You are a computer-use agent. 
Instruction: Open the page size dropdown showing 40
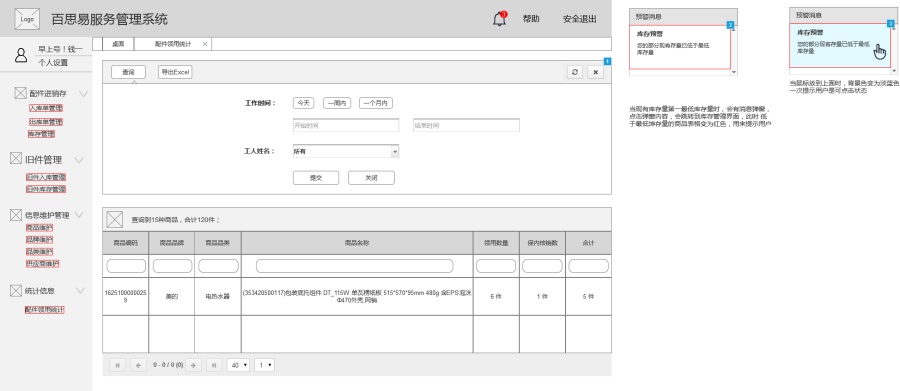click(x=238, y=365)
